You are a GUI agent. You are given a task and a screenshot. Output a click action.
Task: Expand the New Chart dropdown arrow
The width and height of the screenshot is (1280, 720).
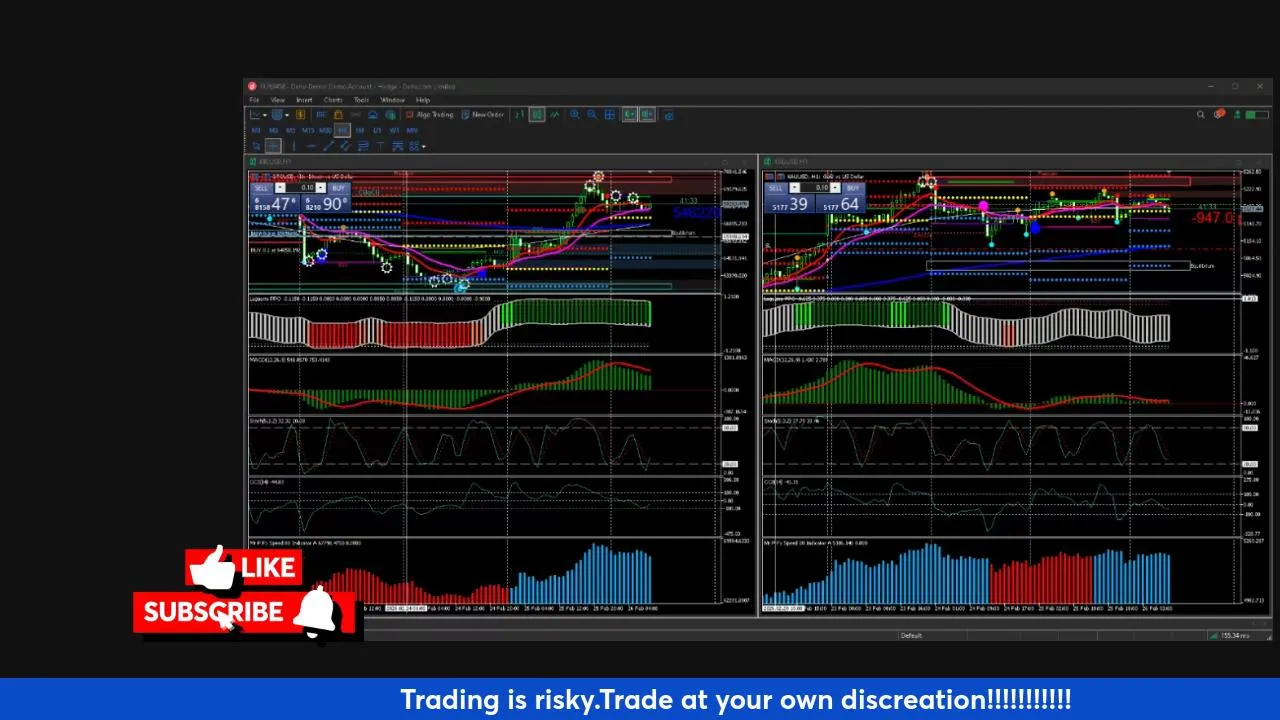pos(265,115)
